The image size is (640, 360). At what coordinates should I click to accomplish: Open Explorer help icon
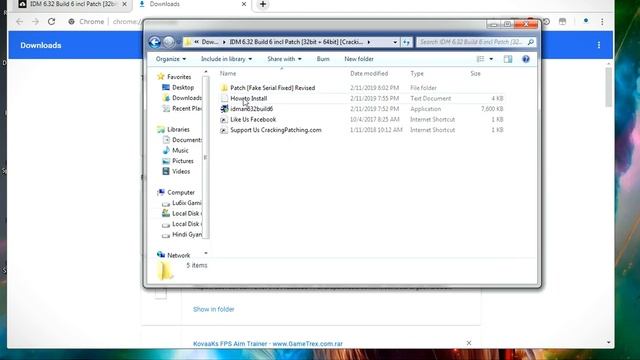[x=526, y=59]
